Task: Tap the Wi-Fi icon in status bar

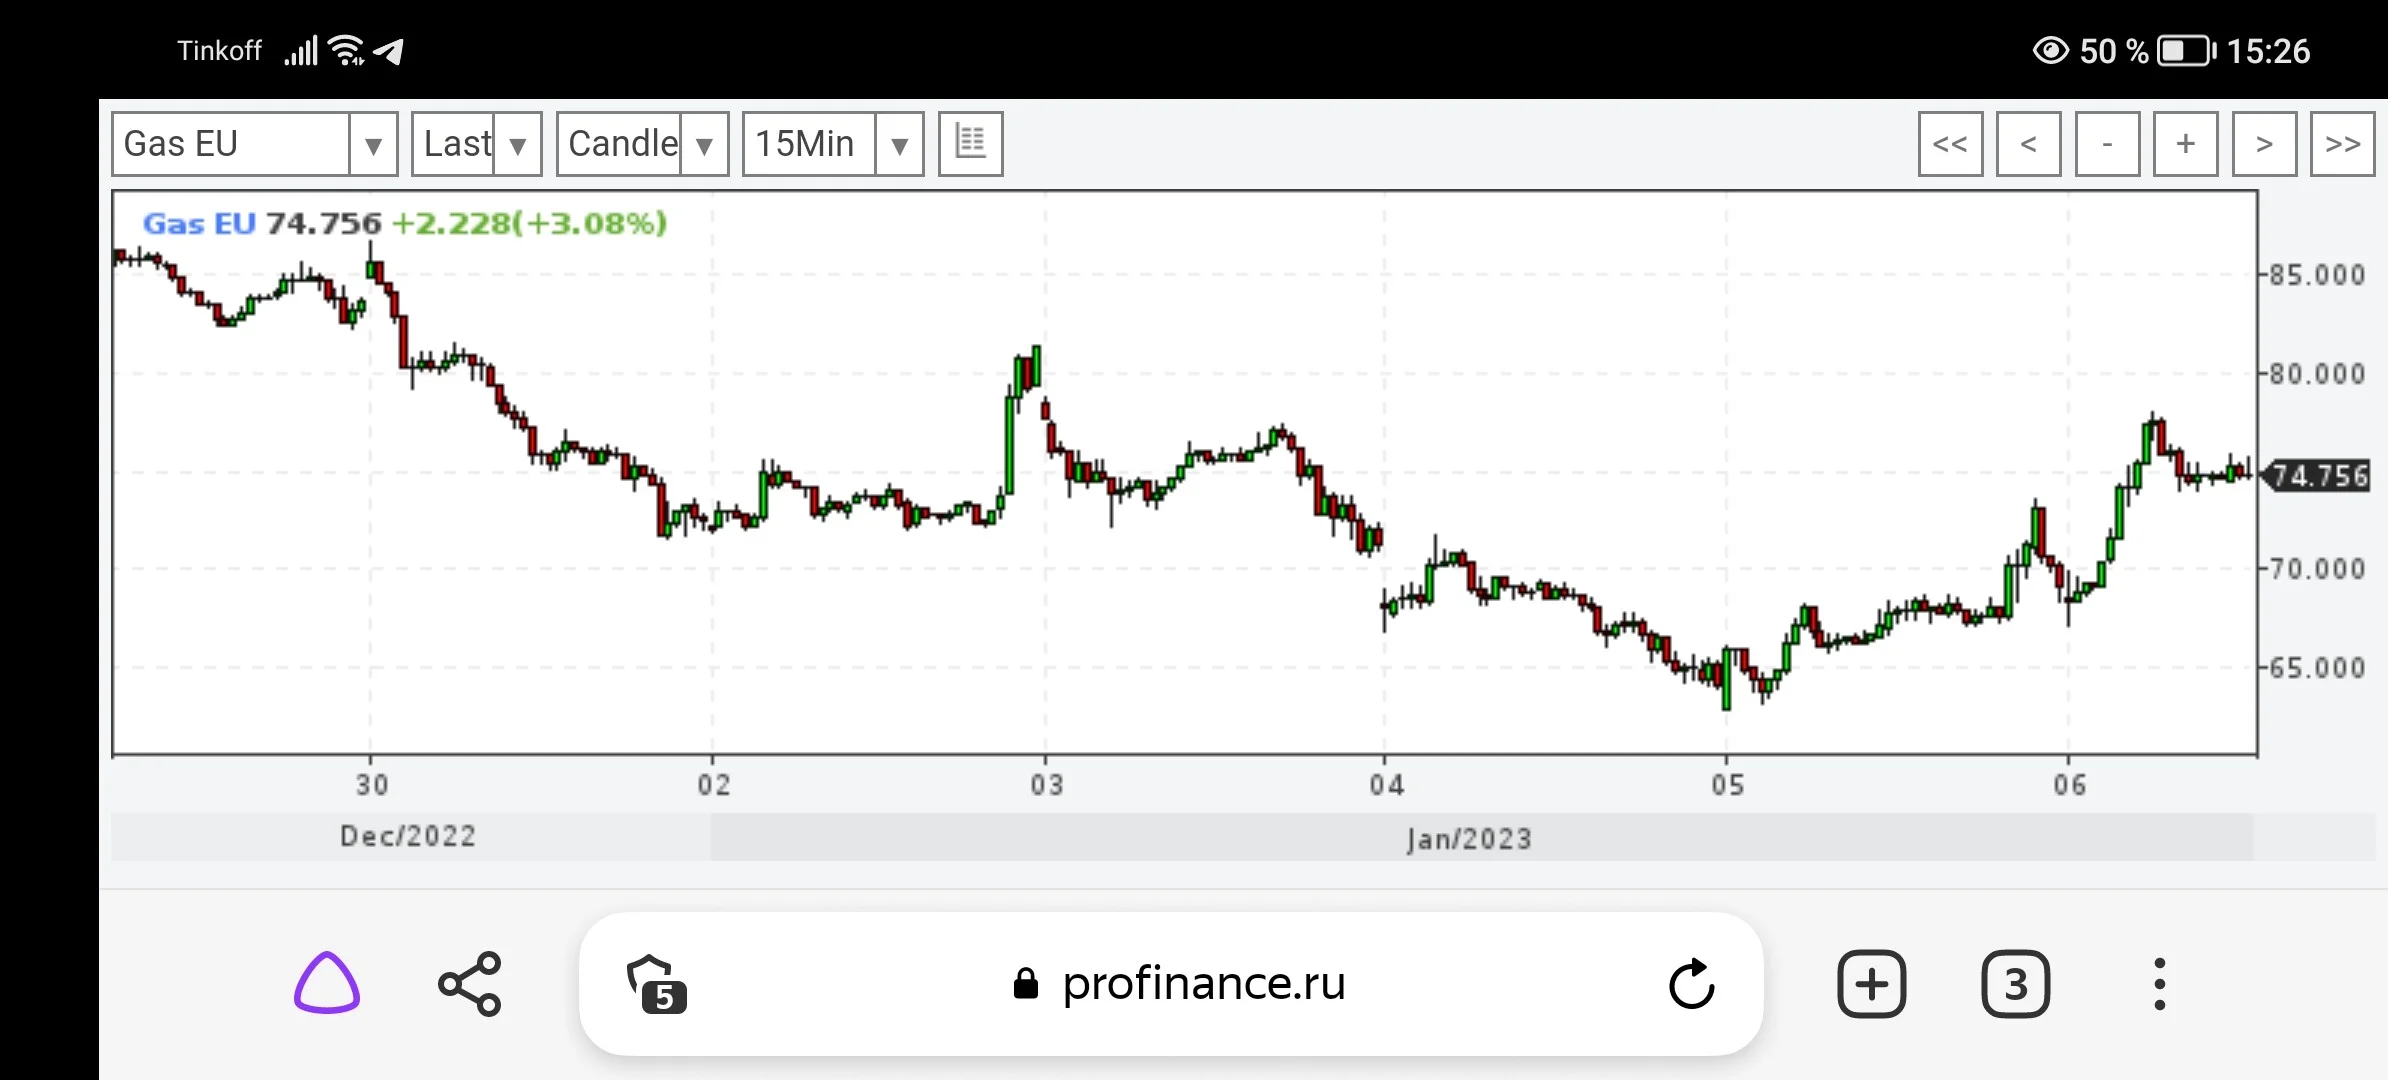Action: (x=347, y=50)
